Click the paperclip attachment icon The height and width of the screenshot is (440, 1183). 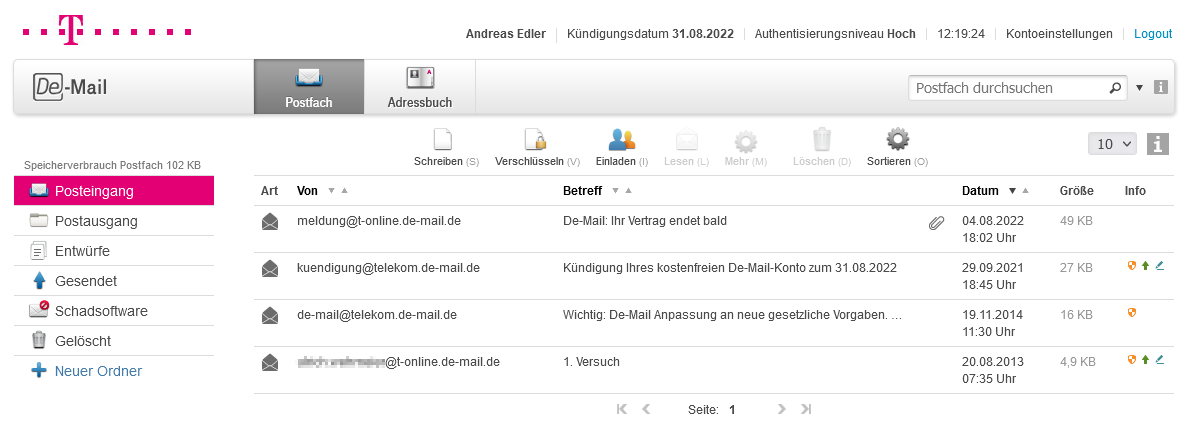point(936,223)
